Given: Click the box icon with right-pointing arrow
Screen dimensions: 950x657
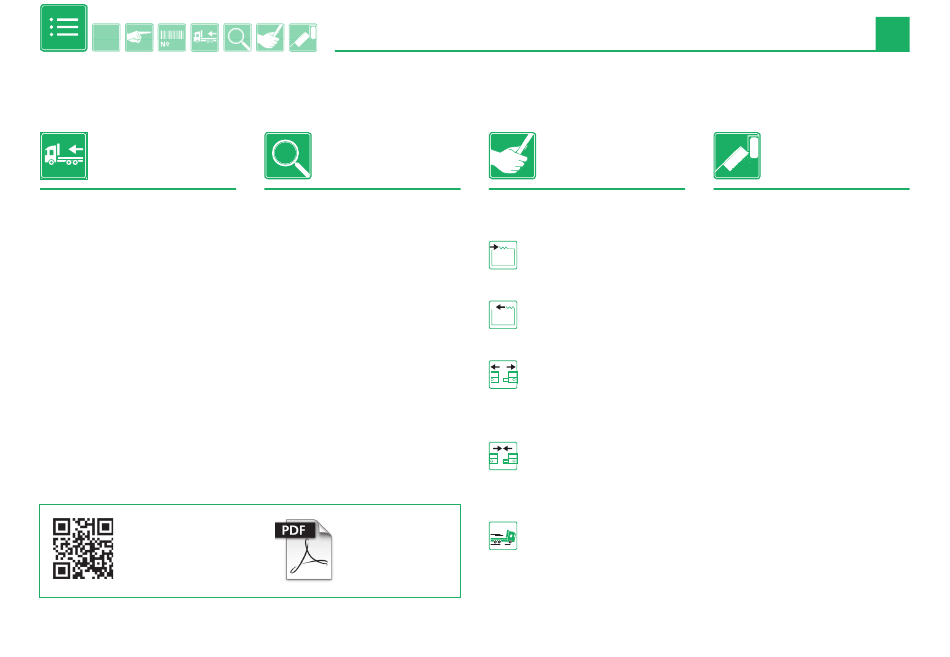Looking at the screenshot, I should pyautogui.click(x=503, y=255).
